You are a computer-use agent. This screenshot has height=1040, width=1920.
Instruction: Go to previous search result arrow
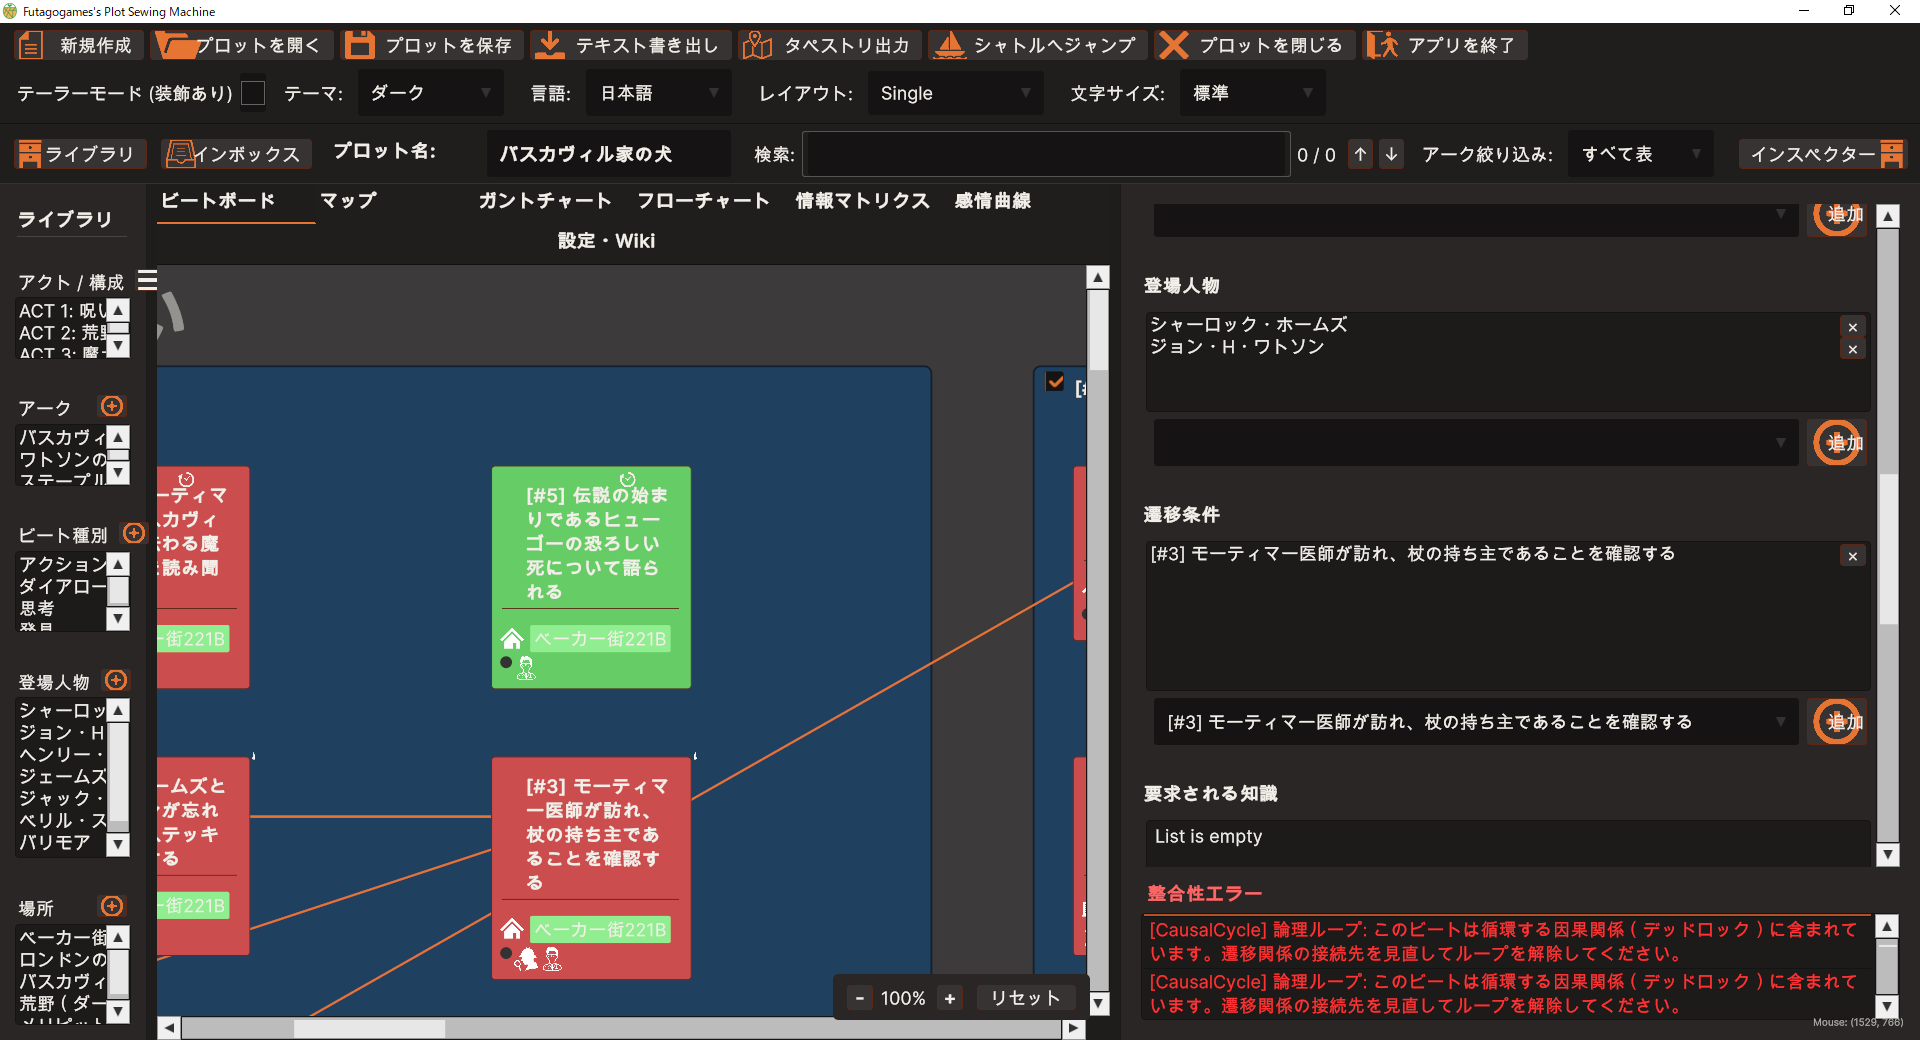[x=1361, y=154]
